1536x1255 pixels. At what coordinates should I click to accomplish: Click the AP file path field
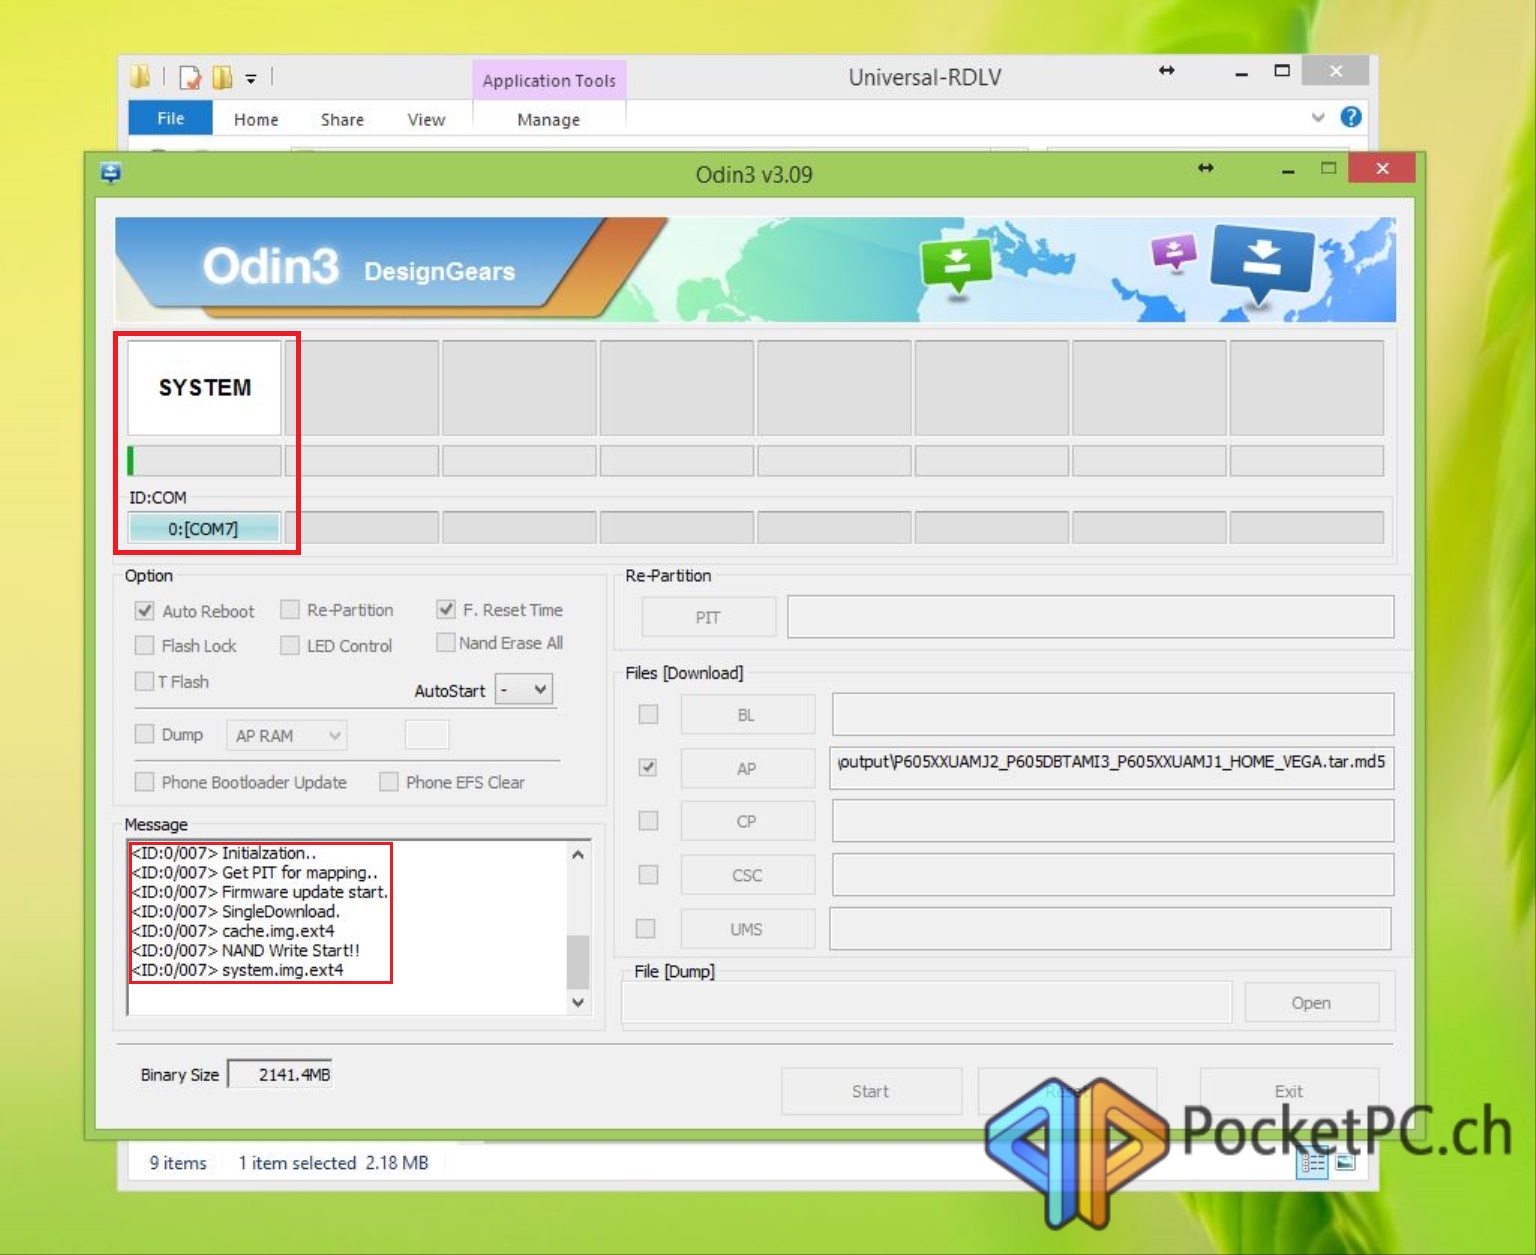tap(1112, 768)
